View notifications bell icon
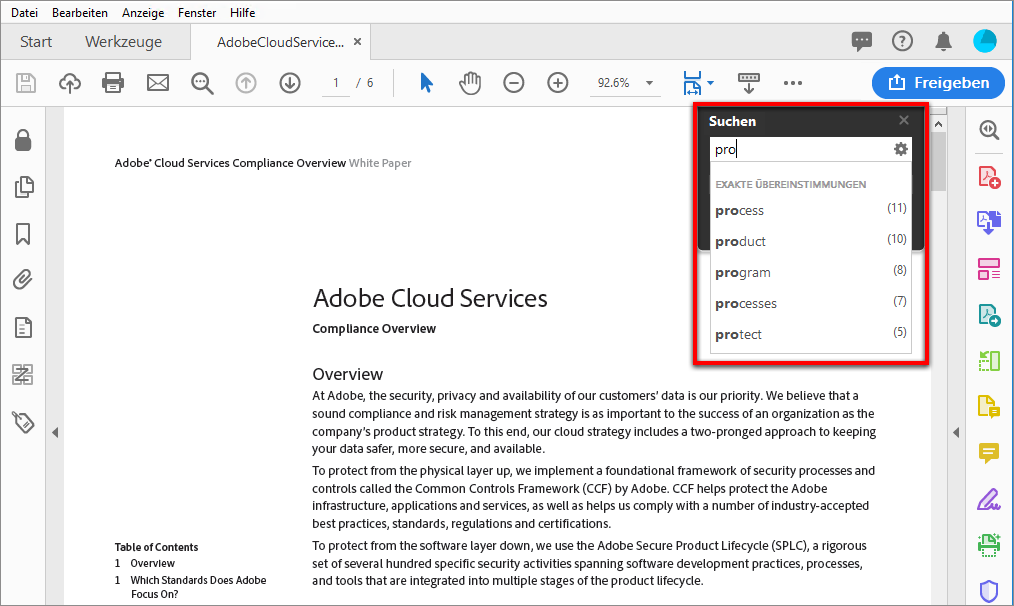The image size is (1014, 606). click(944, 41)
